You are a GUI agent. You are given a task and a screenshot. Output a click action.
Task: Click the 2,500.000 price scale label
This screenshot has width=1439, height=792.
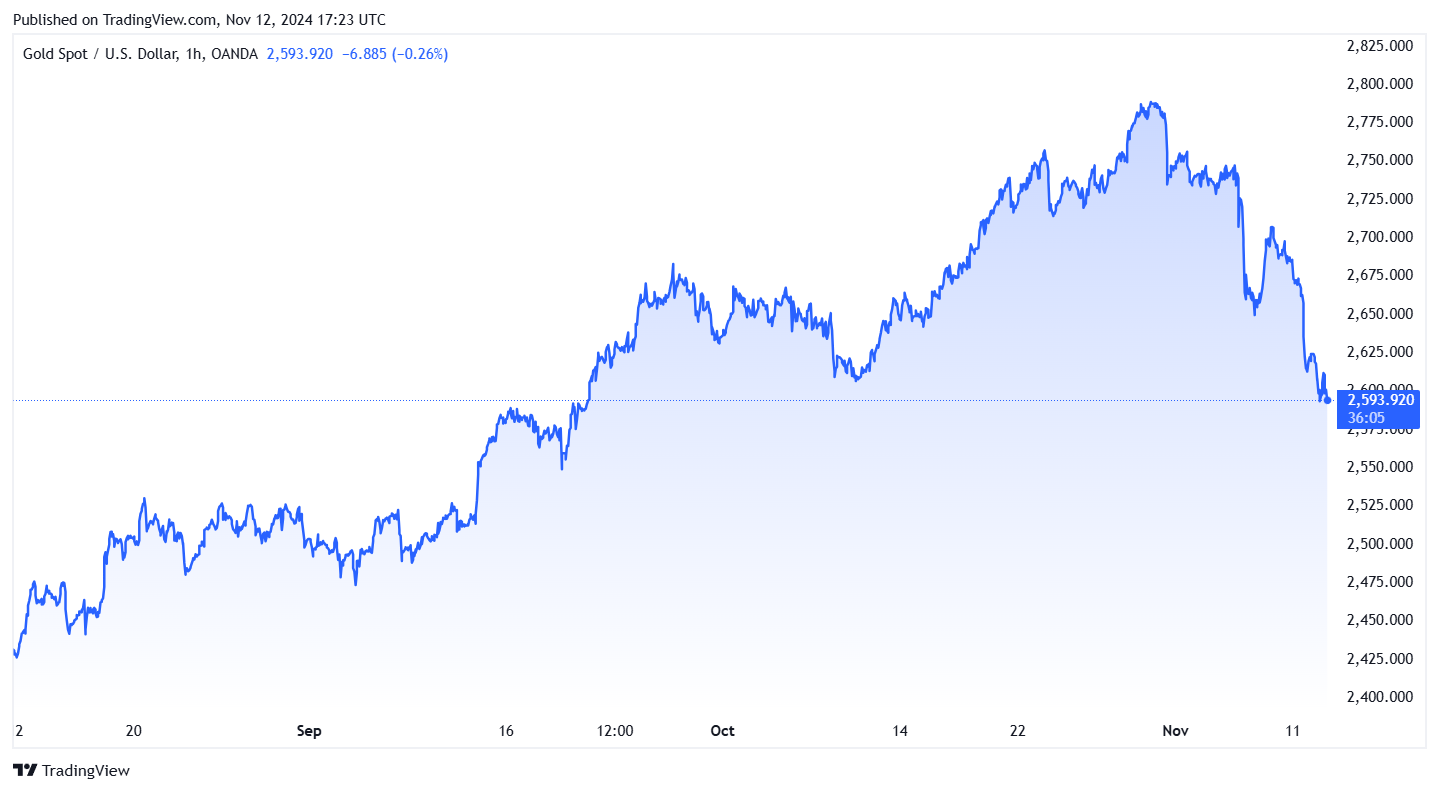(1380, 544)
